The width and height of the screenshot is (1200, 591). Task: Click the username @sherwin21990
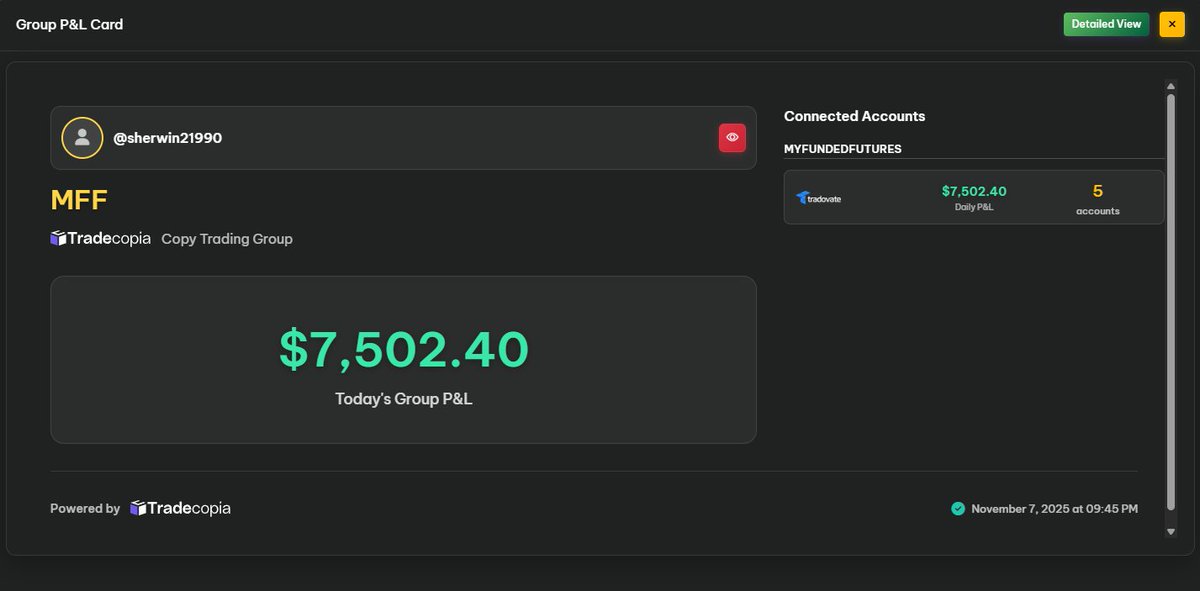pyautogui.click(x=168, y=138)
